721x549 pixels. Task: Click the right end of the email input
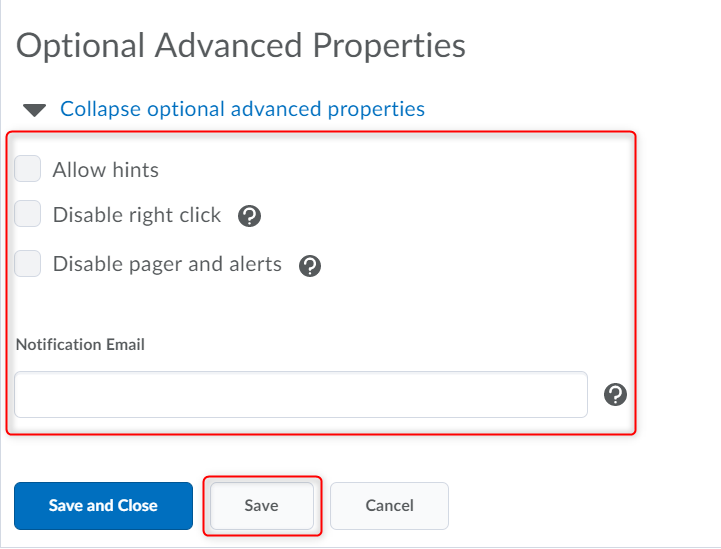point(570,395)
